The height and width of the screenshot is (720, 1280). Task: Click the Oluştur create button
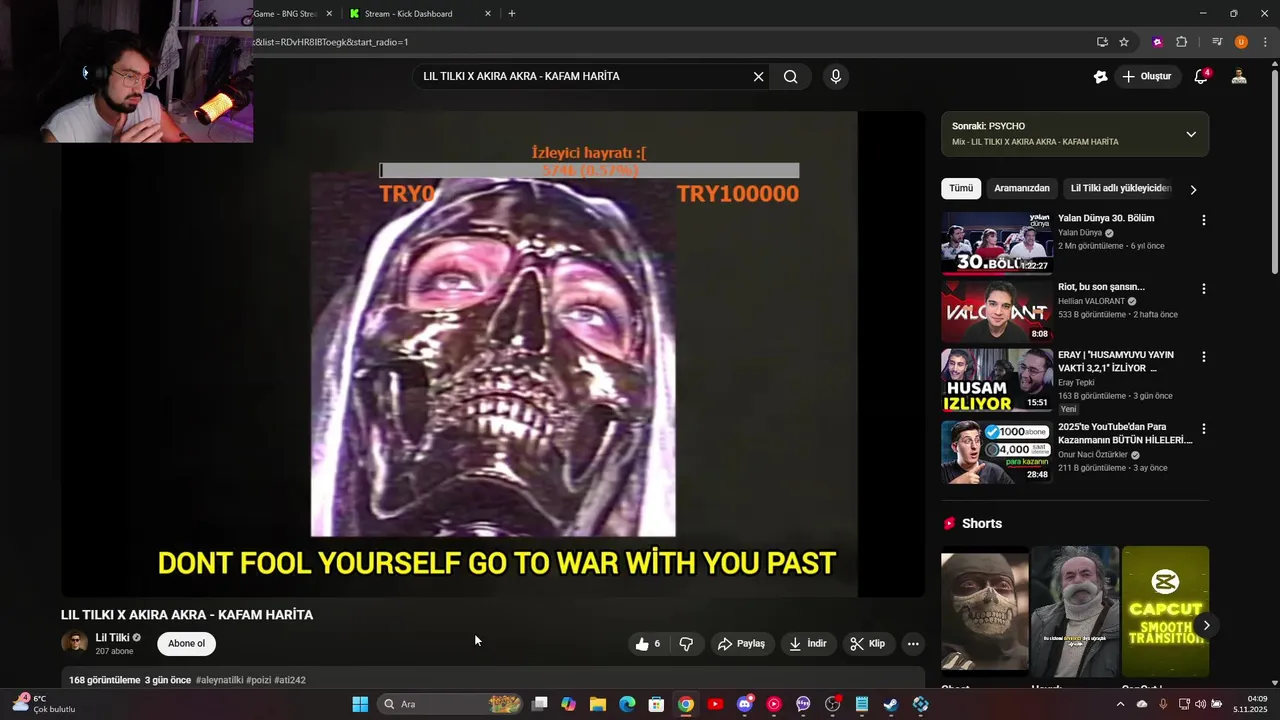click(1146, 76)
